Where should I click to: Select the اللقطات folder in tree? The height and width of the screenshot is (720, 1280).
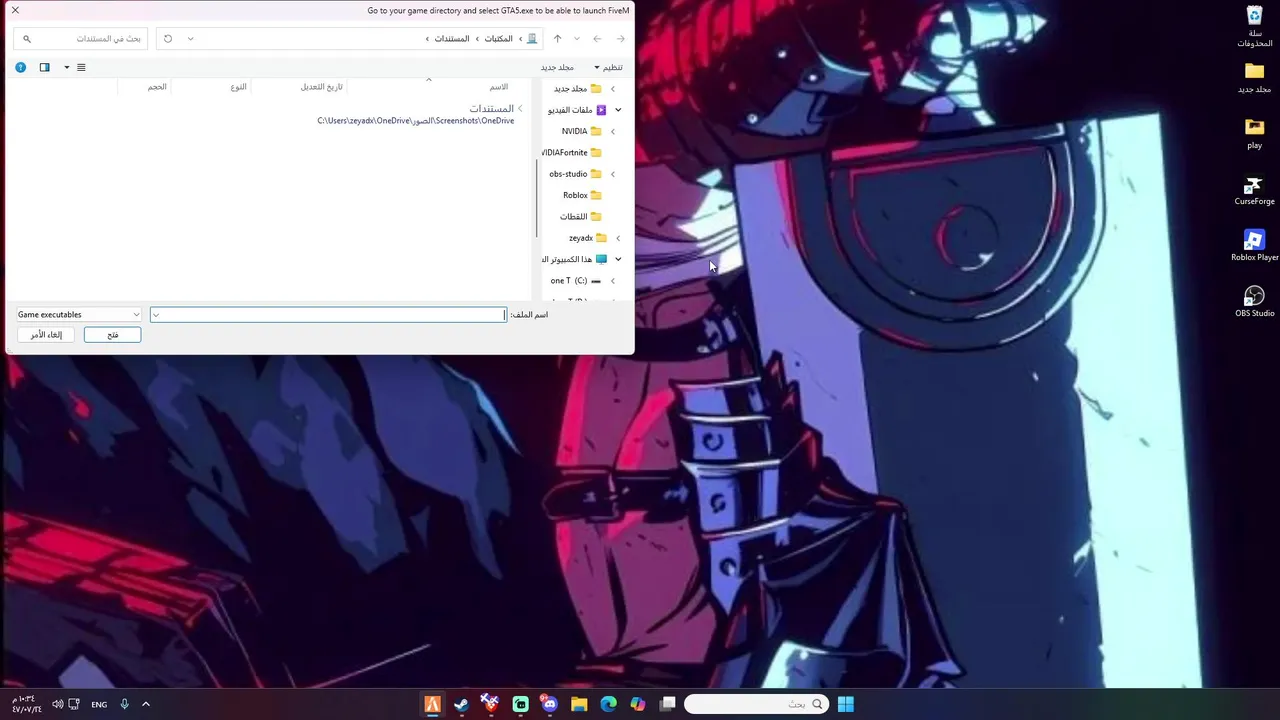[581, 217]
